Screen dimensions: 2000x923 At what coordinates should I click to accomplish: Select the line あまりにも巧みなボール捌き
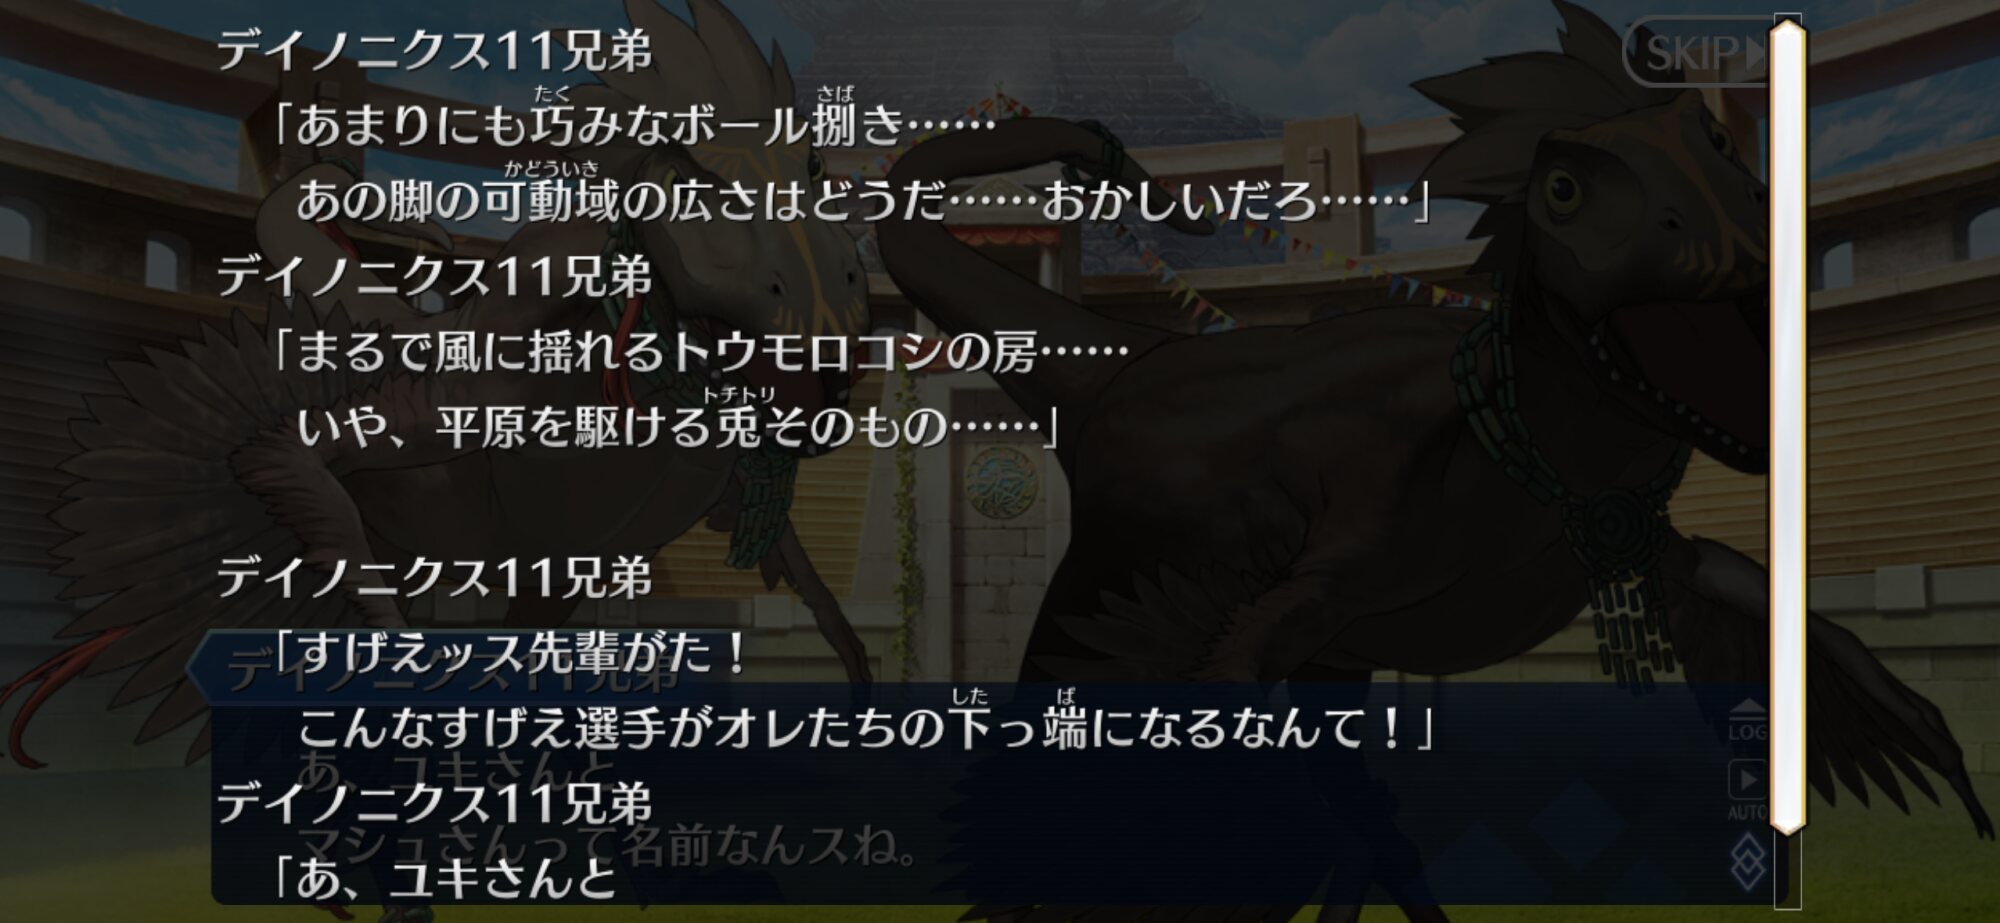634,126
